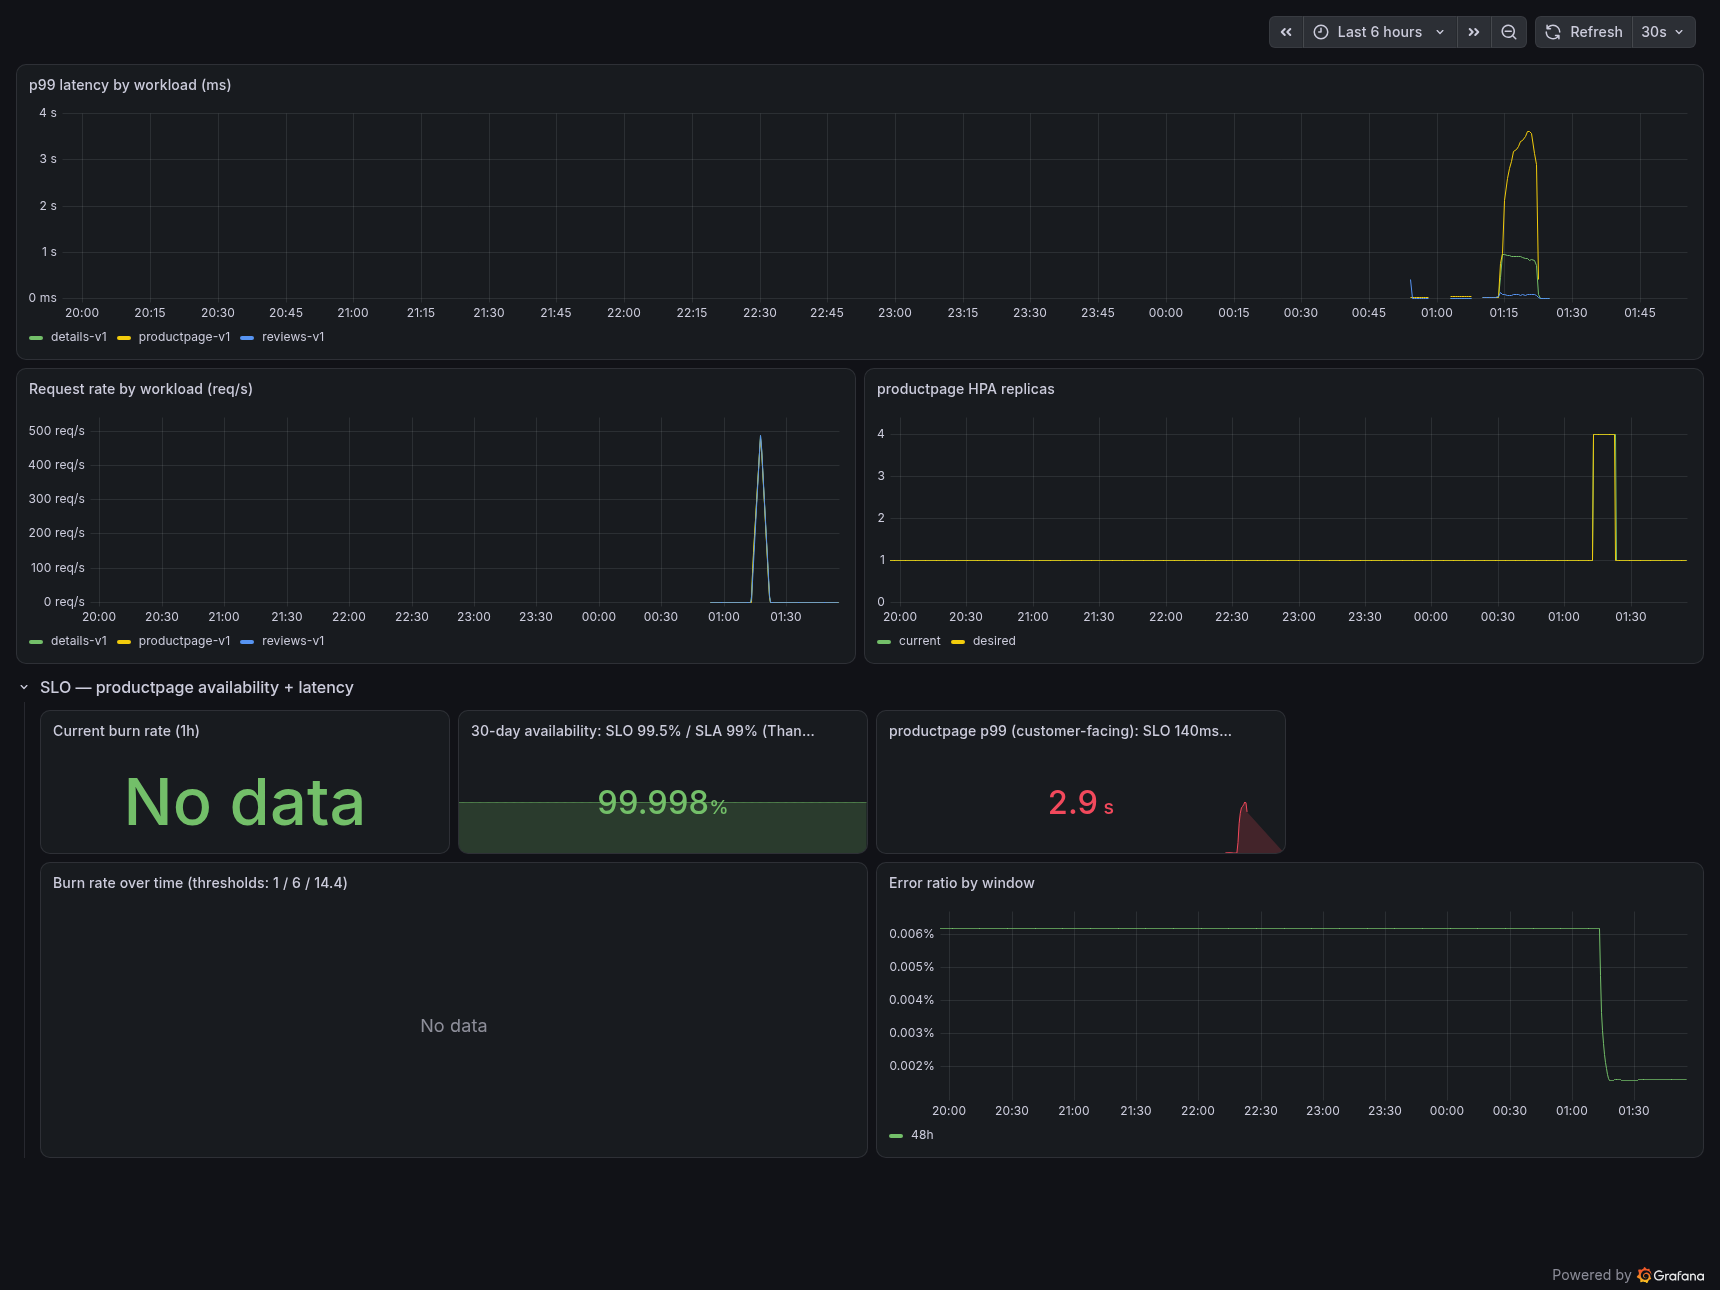Click the 99.998% availability stat value

[662, 803]
